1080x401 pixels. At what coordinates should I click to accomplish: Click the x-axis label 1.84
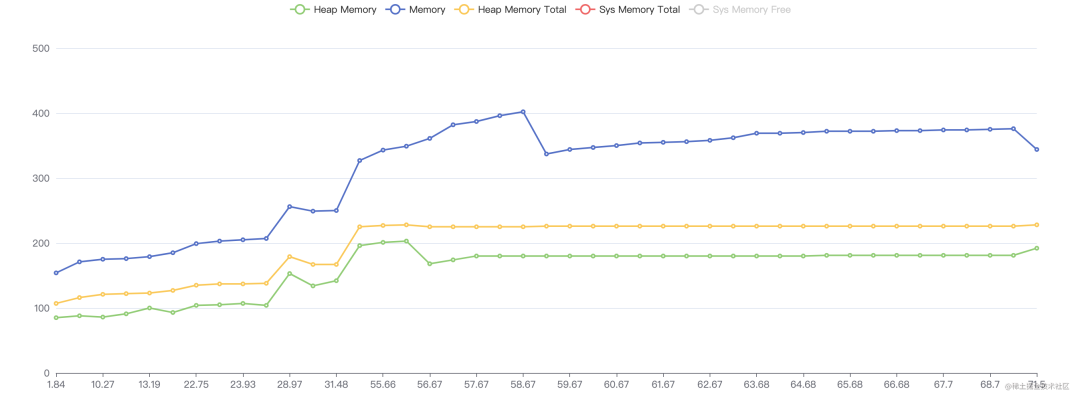point(56,384)
